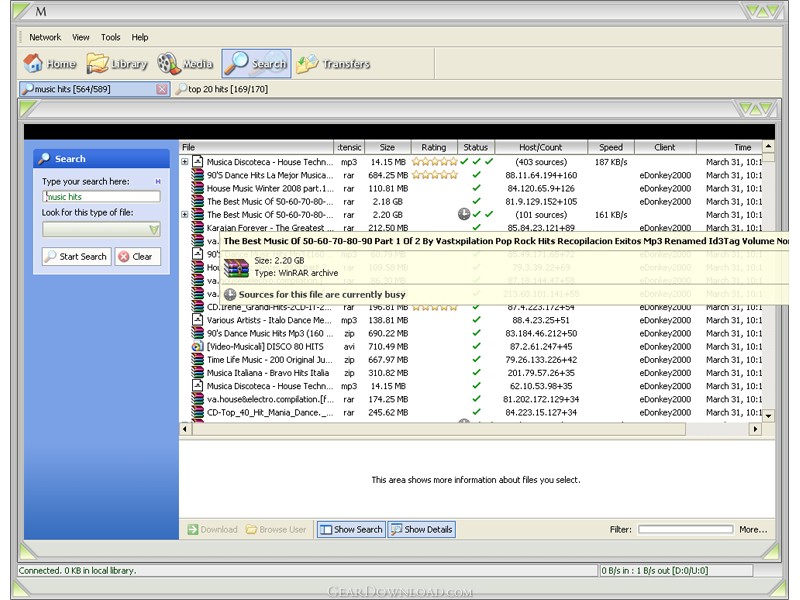This screenshot has height=600, width=800.
Task: Click zip icon of 90's Dance Music Hits 690.22 MB
Action: 197,333
